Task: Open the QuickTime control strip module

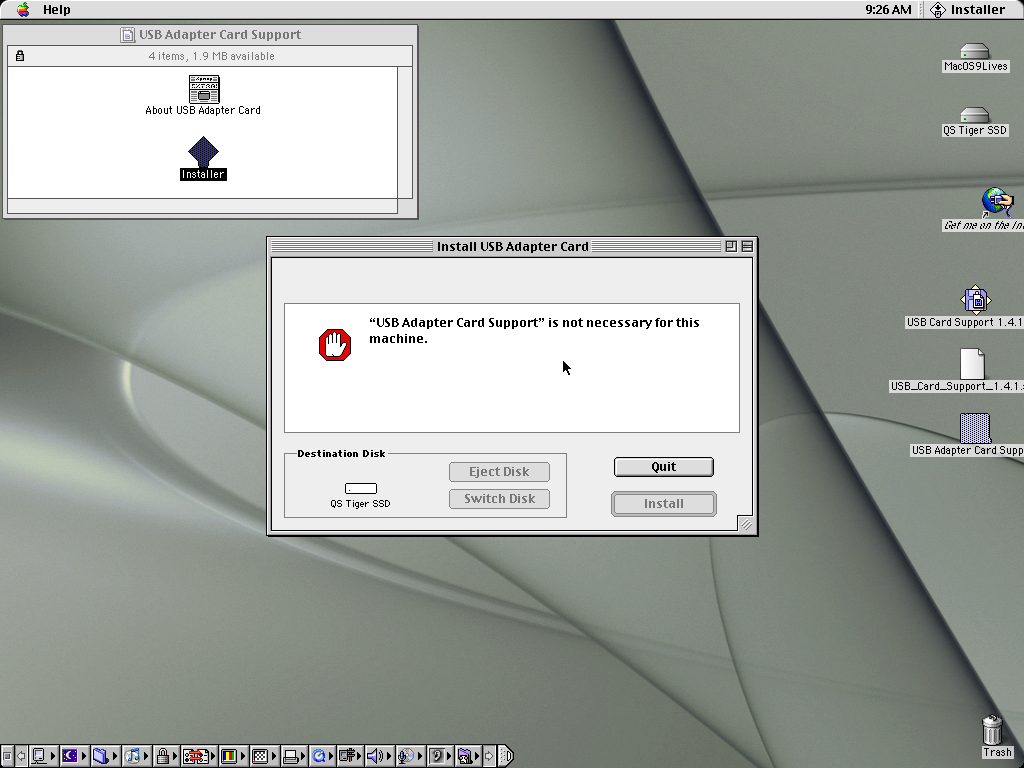Action: (322, 756)
